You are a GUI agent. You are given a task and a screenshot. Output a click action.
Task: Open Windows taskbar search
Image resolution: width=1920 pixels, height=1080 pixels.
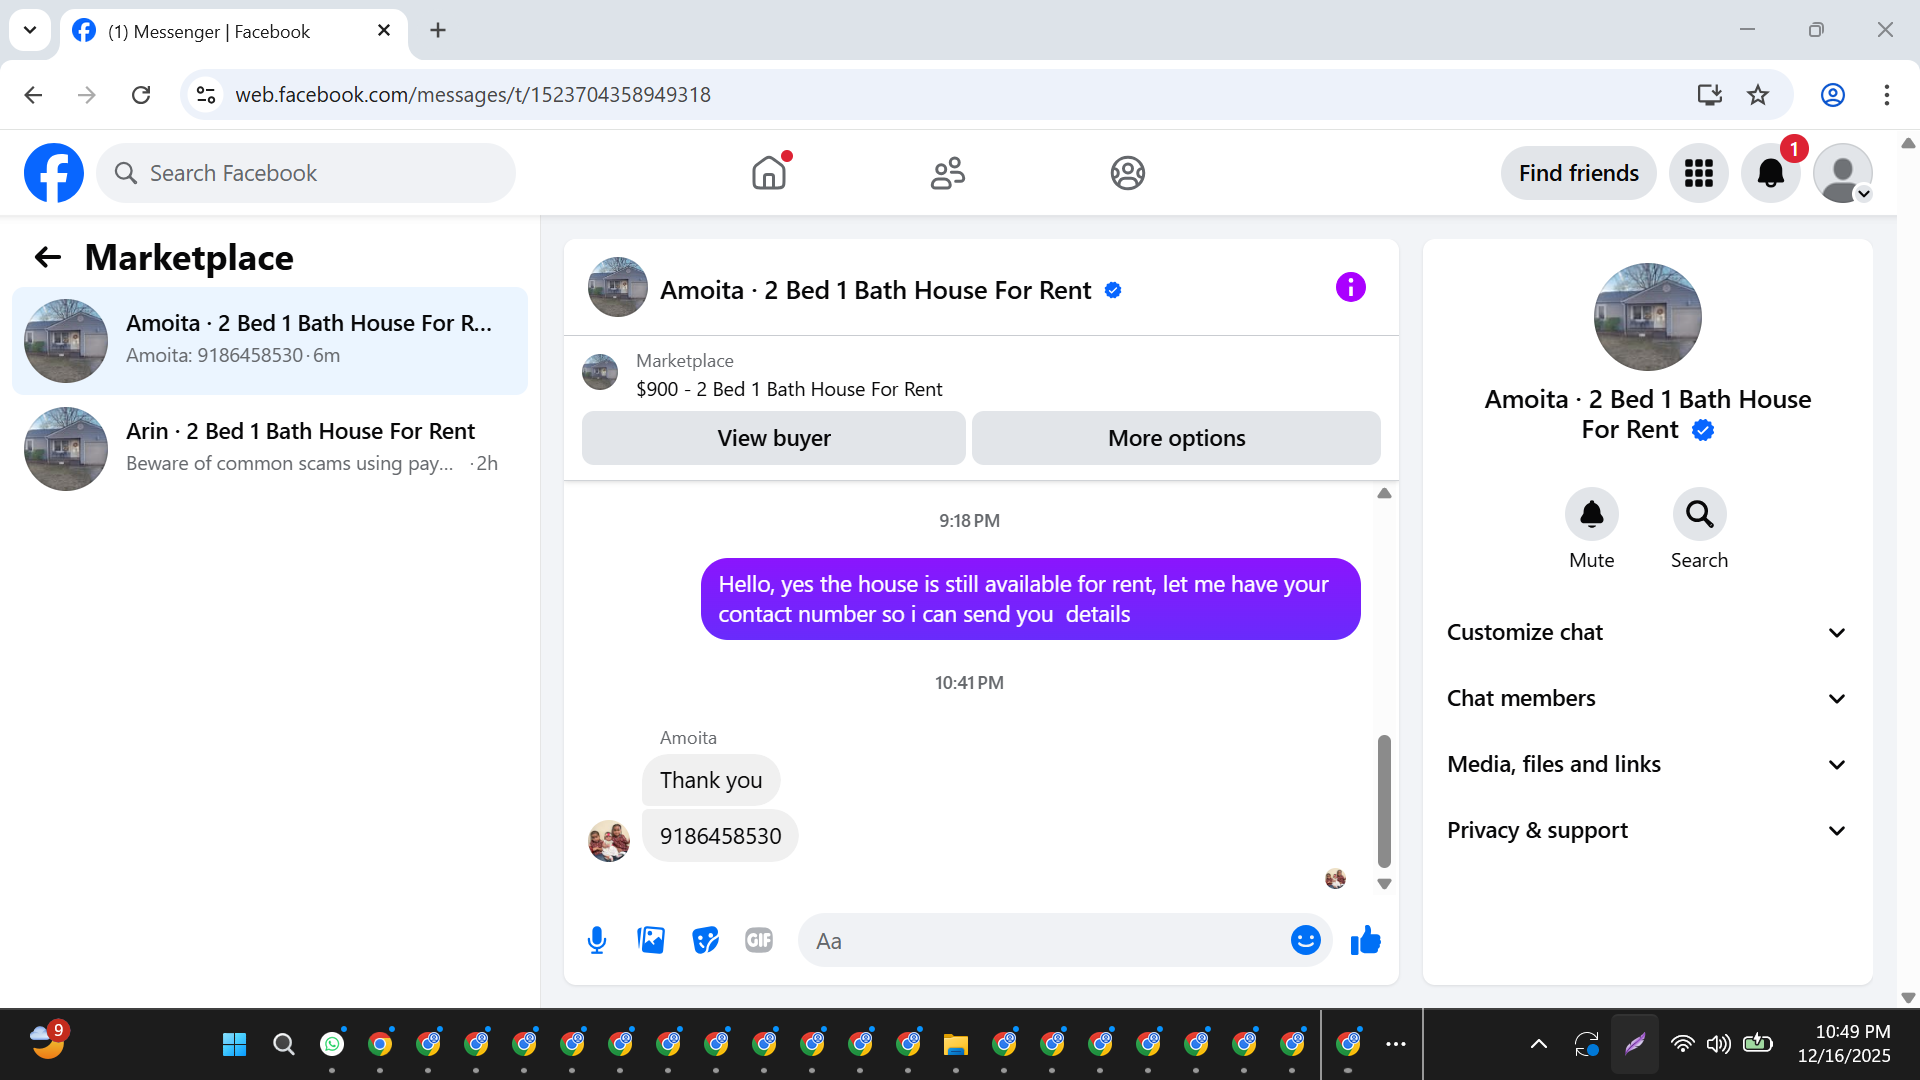[x=283, y=1044]
